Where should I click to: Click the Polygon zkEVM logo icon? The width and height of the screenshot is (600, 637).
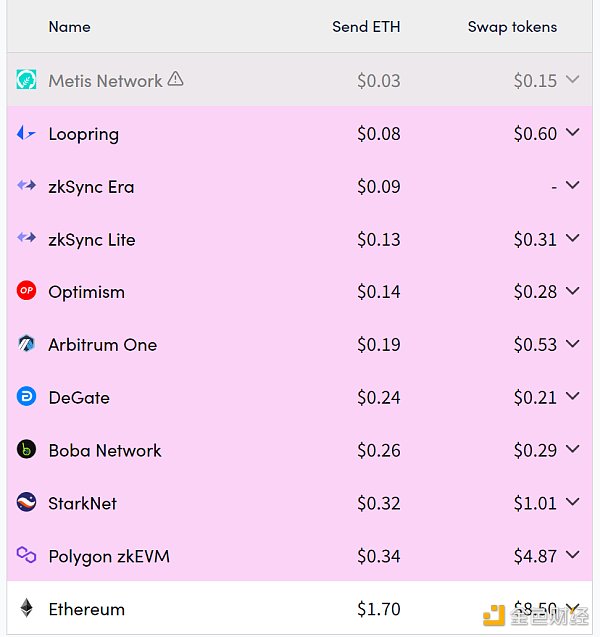tap(27, 555)
